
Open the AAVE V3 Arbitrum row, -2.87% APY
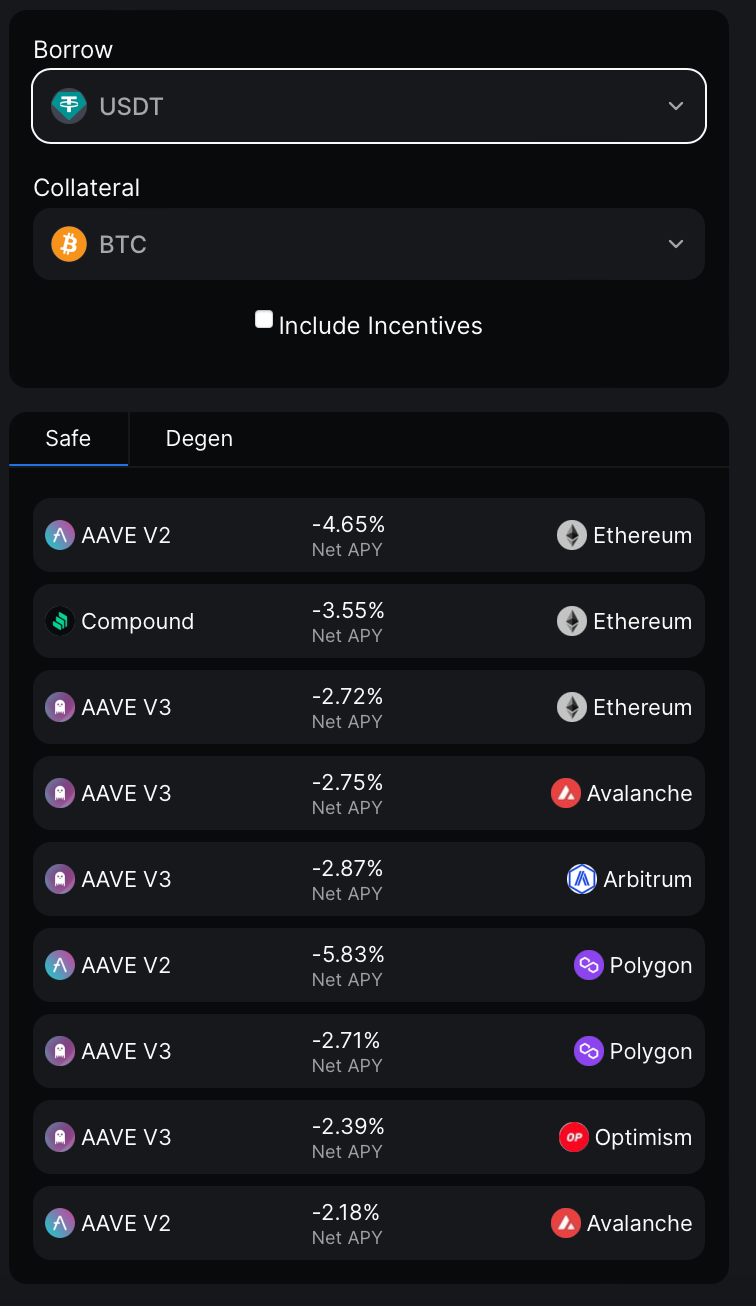[x=368, y=879]
